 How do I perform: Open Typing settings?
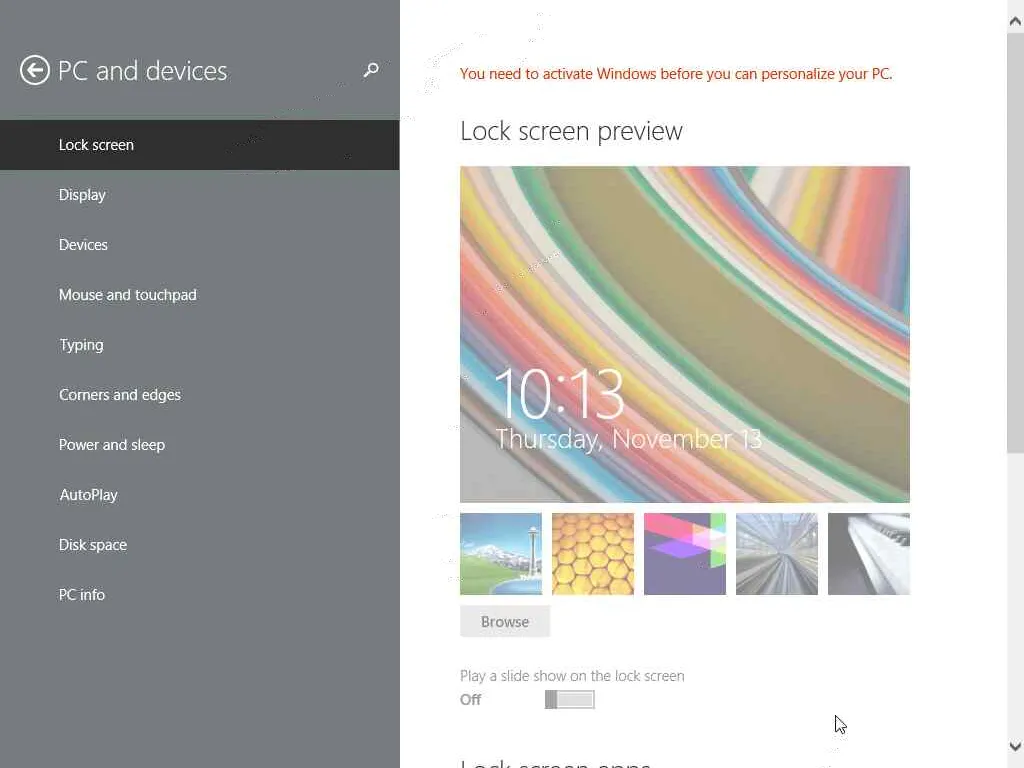point(81,345)
